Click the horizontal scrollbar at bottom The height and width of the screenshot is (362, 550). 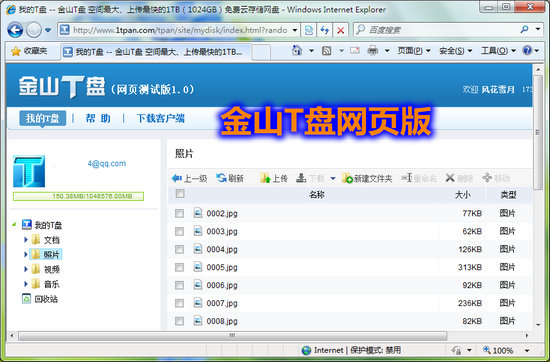point(233,336)
